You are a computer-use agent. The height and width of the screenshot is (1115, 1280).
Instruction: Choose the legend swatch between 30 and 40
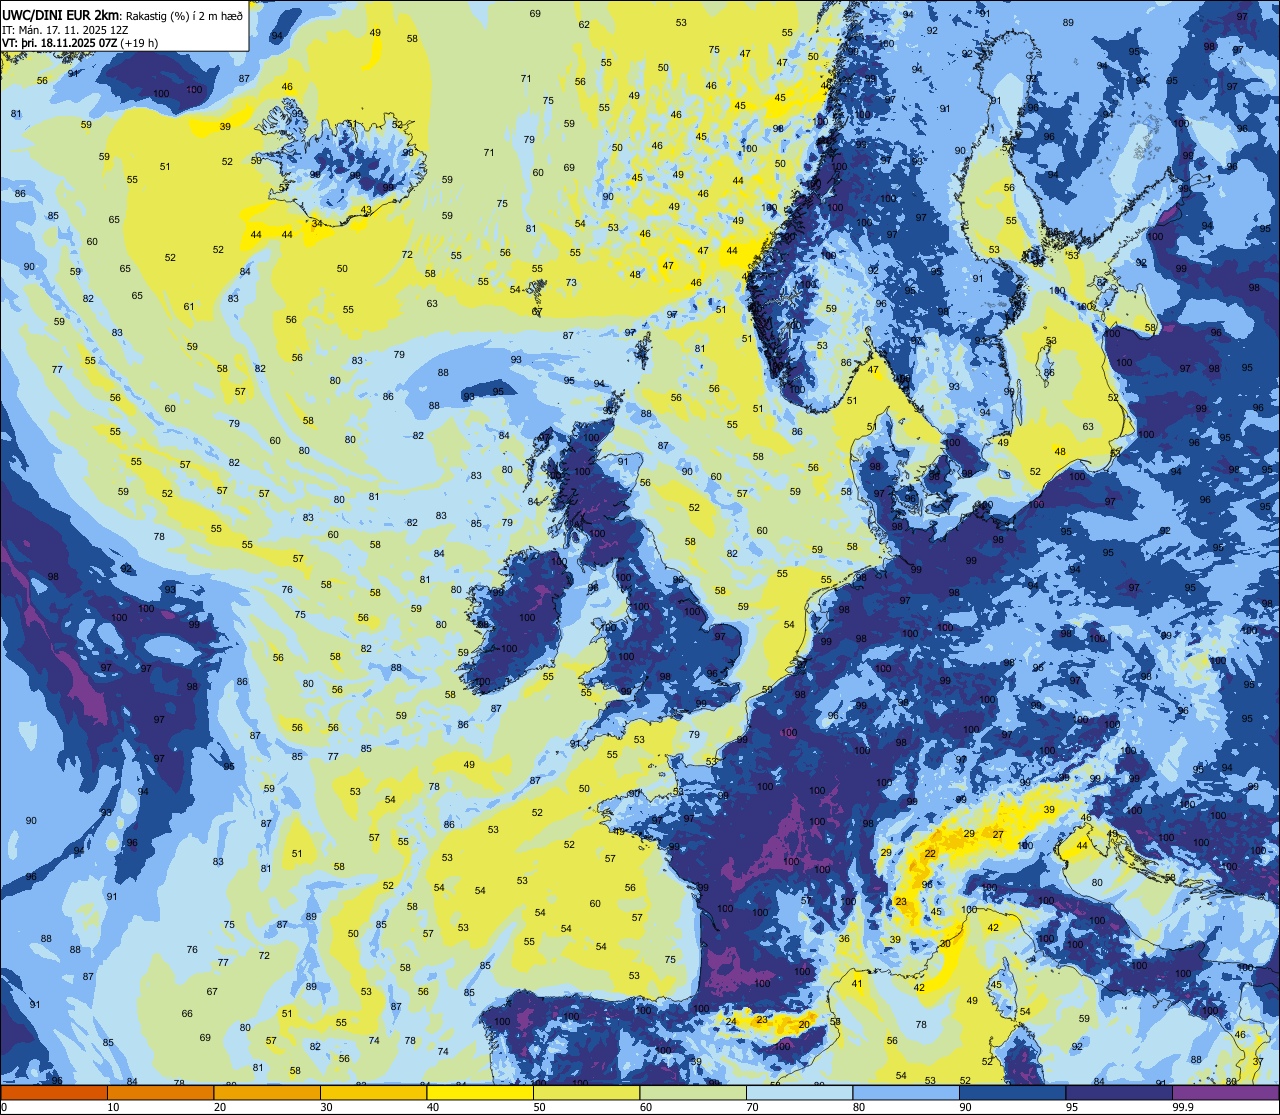(x=373, y=1092)
